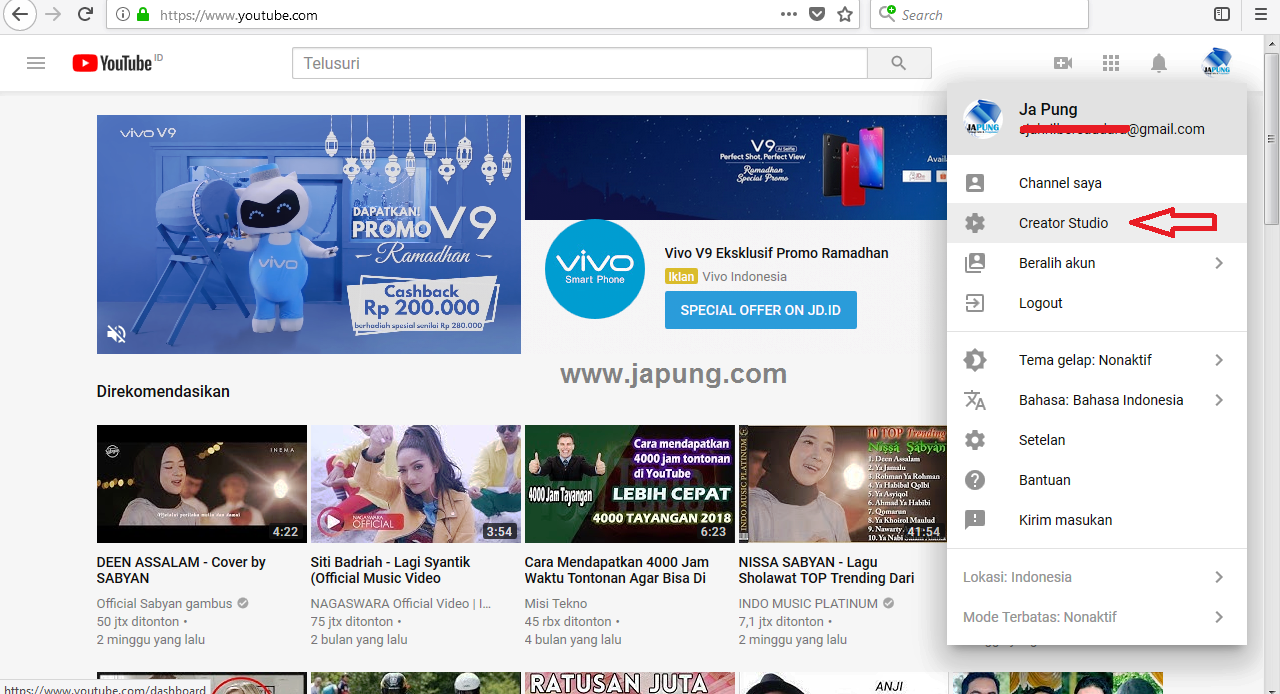Click the Tema gelap brightness icon

click(975, 360)
